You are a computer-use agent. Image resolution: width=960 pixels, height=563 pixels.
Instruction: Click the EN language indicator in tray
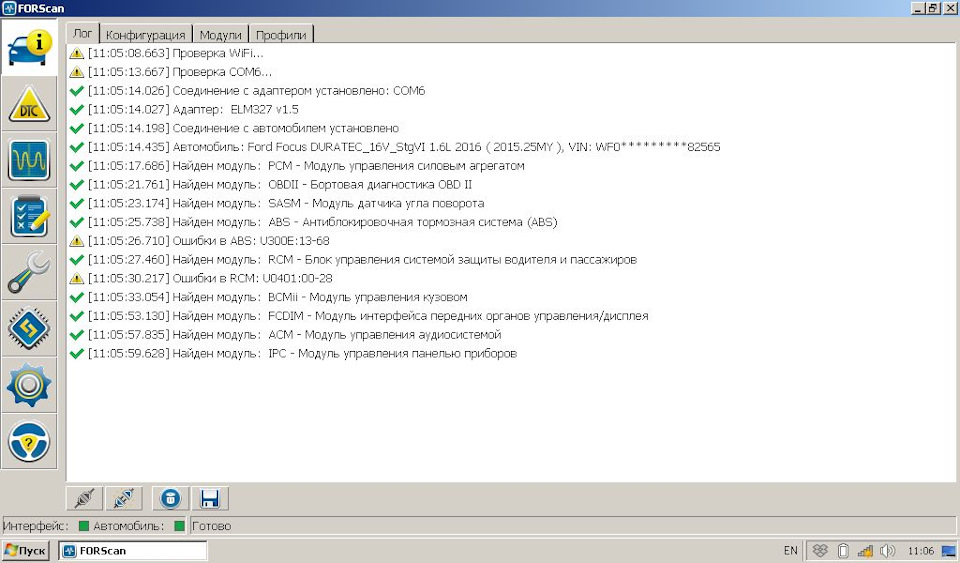tap(790, 550)
